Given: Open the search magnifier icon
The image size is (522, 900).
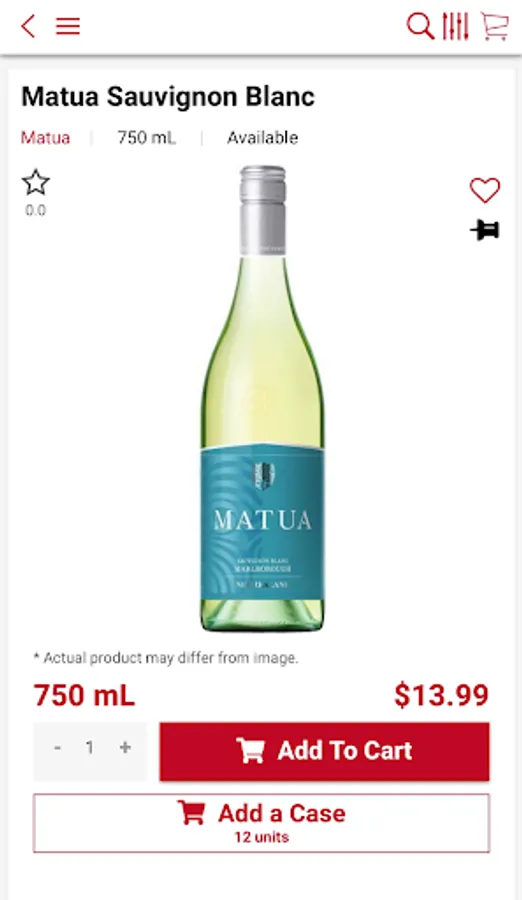Looking at the screenshot, I should point(420,26).
